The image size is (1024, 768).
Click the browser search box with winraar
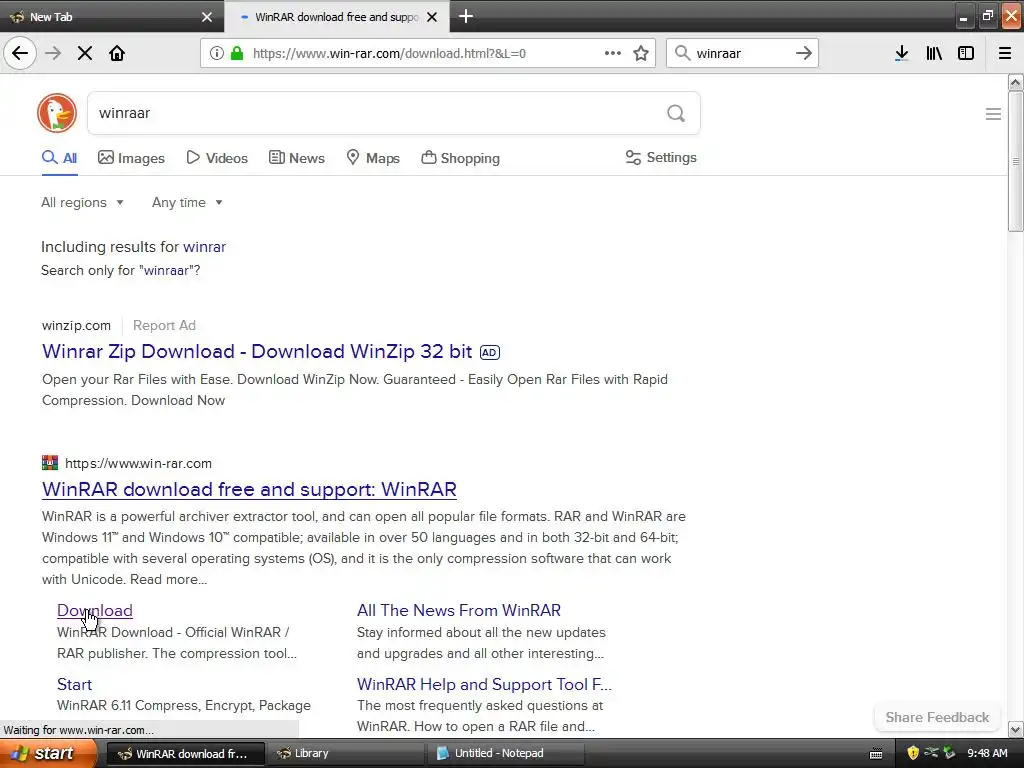741,54
